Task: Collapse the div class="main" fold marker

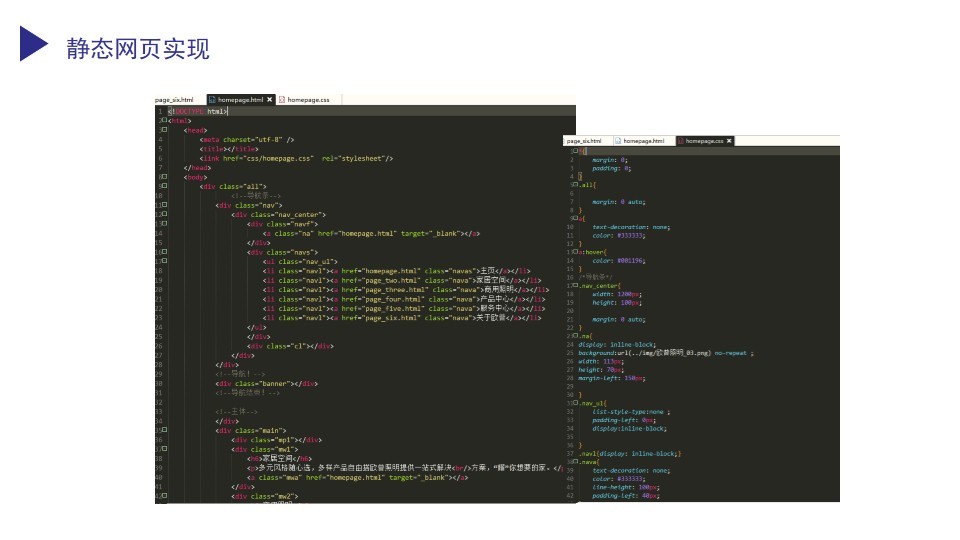Action: [x=164, y=430]
